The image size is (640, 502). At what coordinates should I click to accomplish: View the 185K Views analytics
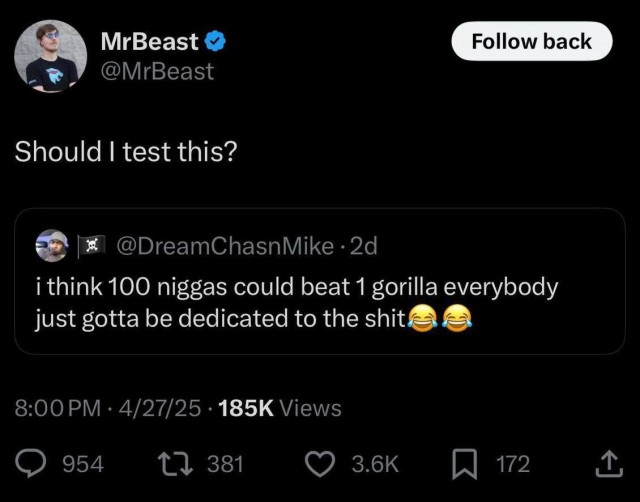[x=279, y=408]
